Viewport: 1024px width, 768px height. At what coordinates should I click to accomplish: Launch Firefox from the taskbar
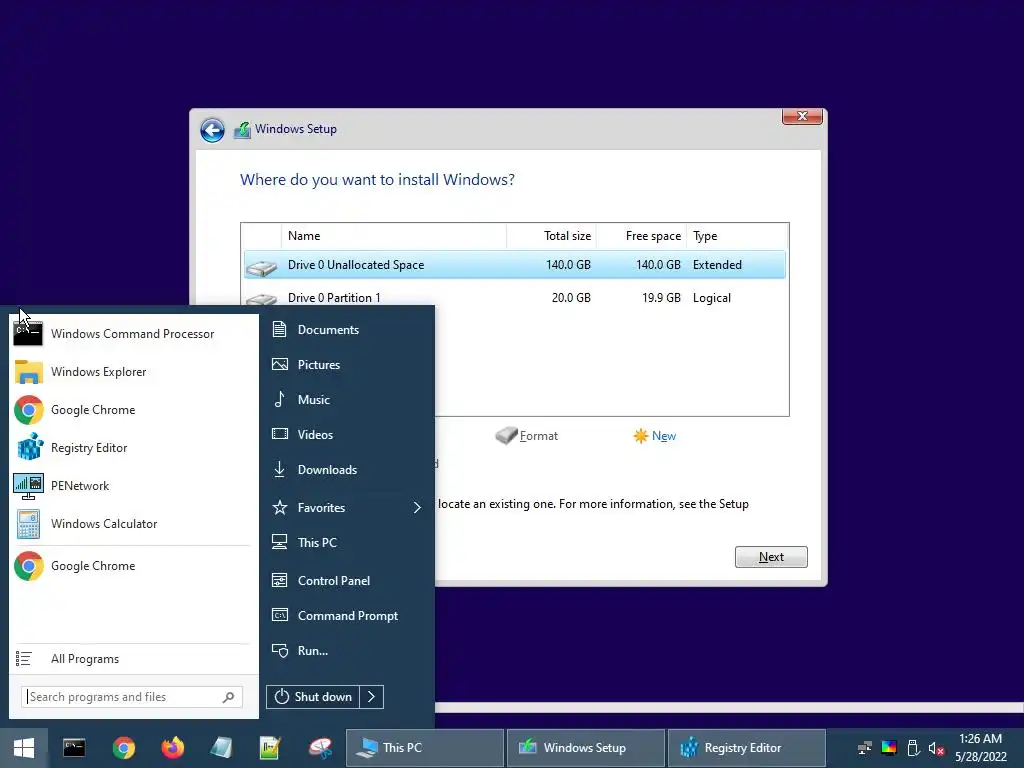pyautogui.click(x=172, y=748)
